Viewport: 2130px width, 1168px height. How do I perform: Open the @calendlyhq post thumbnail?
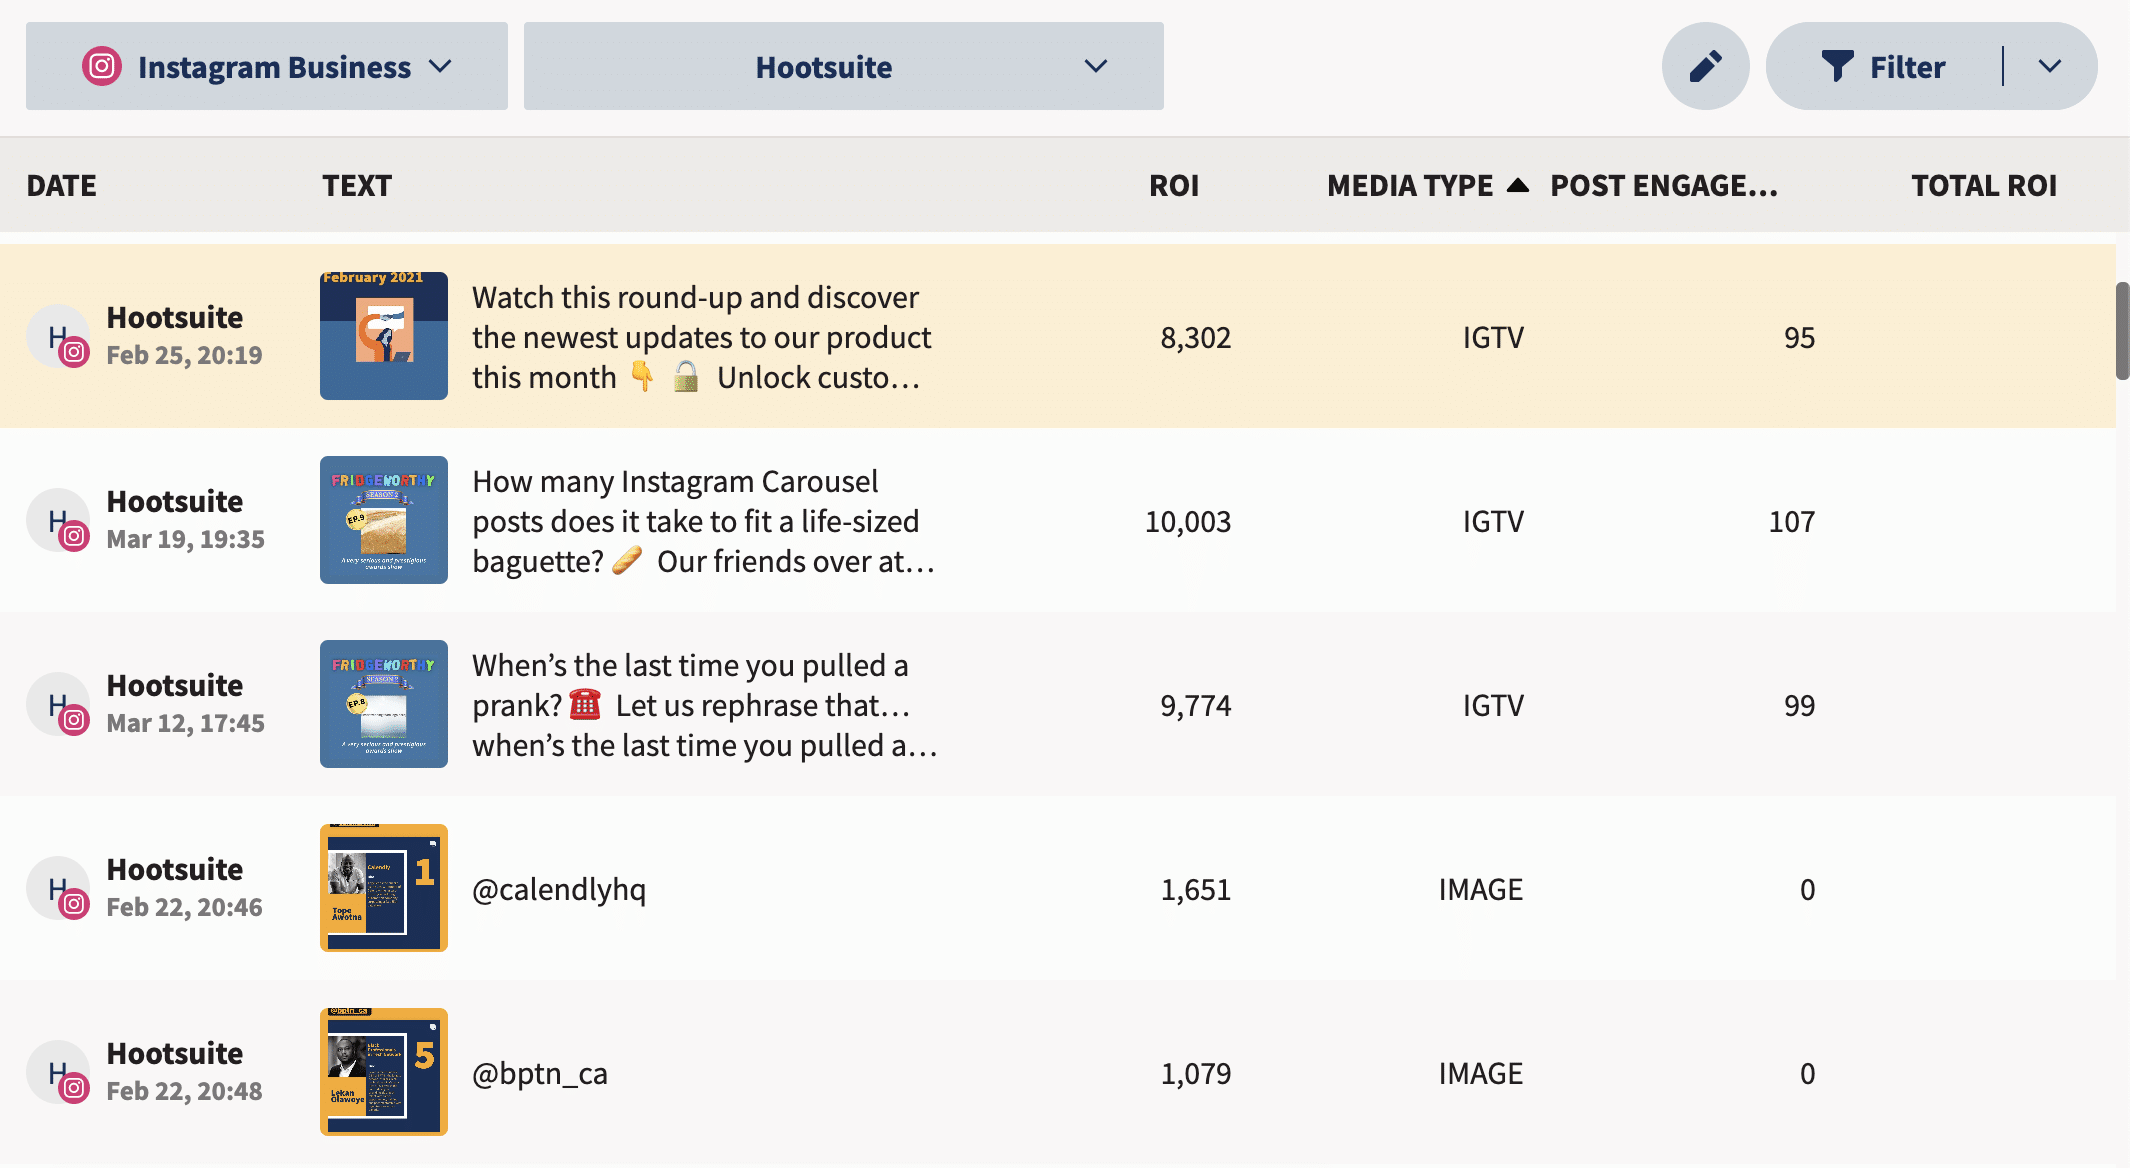pyautogui.click(x=384, y=888)
